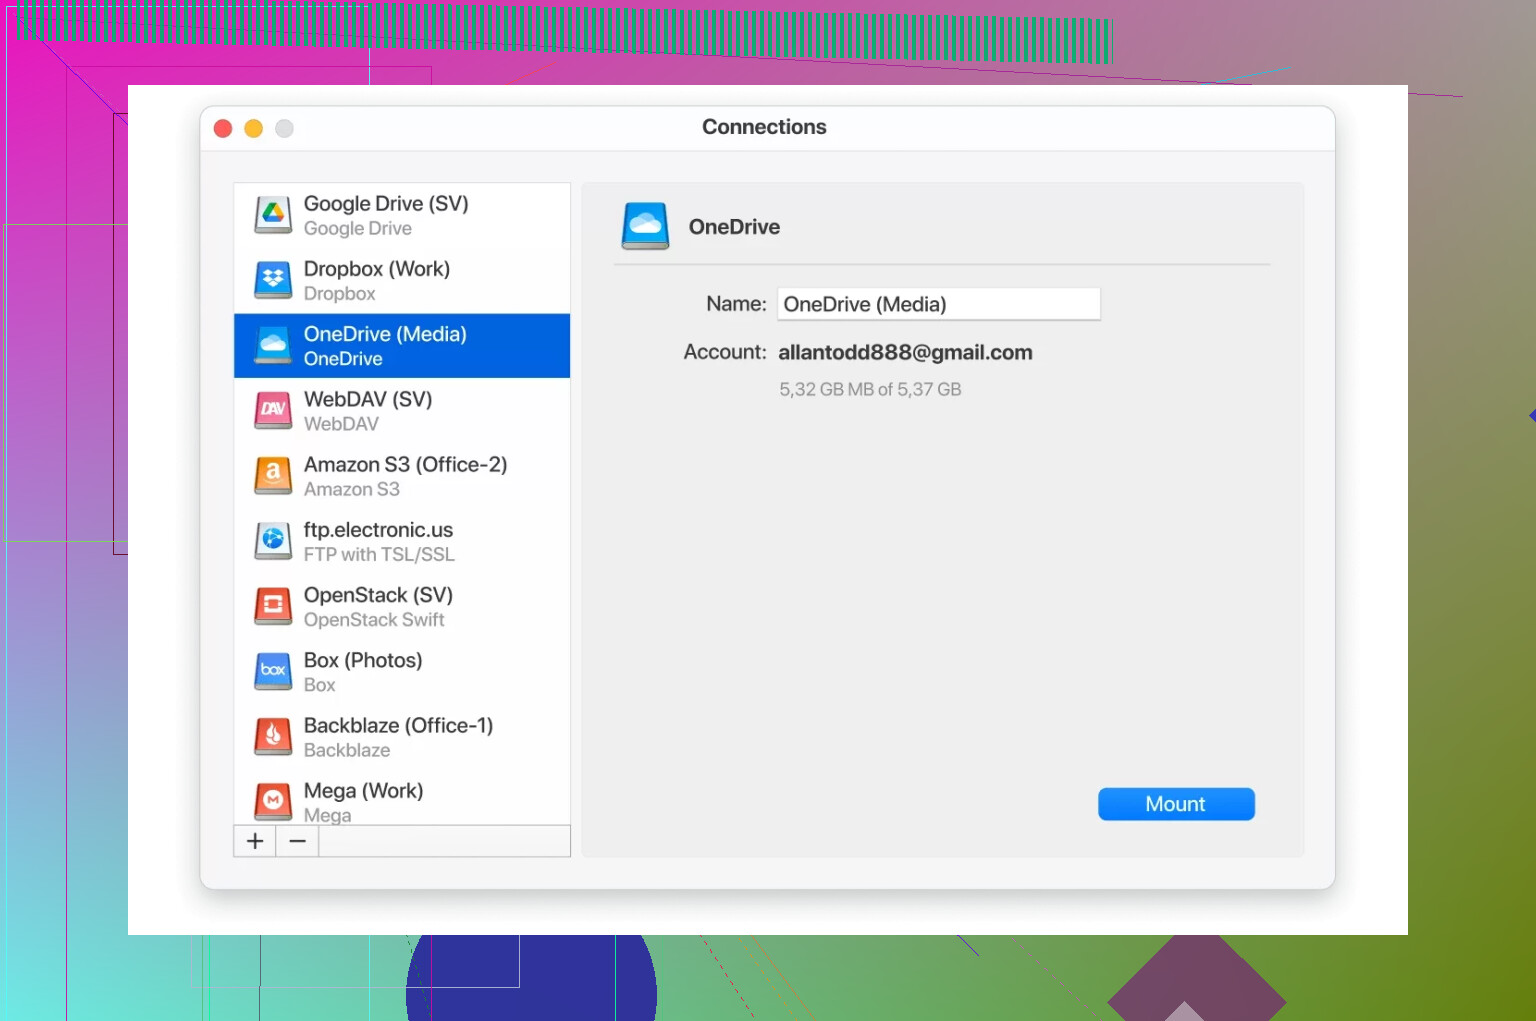This screenshot has height=1021, width=1536.
Task: Click the storage usage text 5,32 GB MB of 5,37 GB
Action: 870,389
